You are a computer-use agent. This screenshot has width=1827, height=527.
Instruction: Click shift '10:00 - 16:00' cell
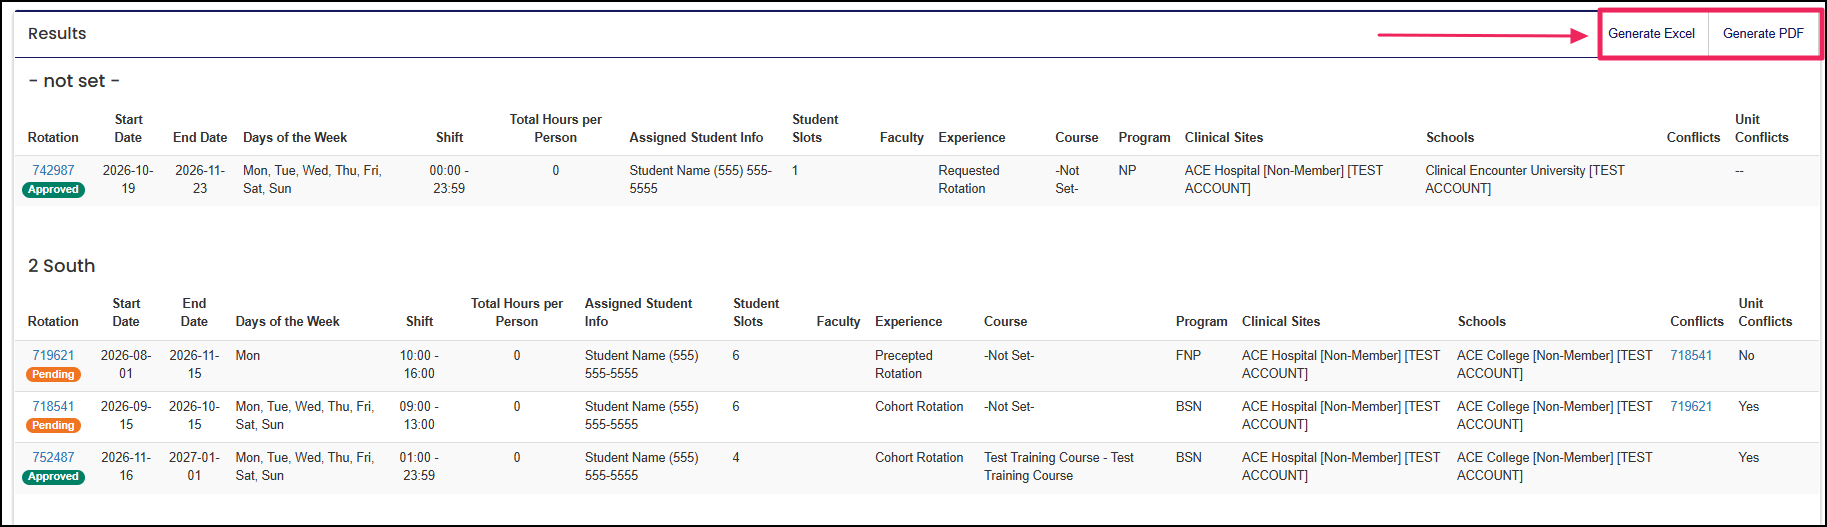point(419,365)
